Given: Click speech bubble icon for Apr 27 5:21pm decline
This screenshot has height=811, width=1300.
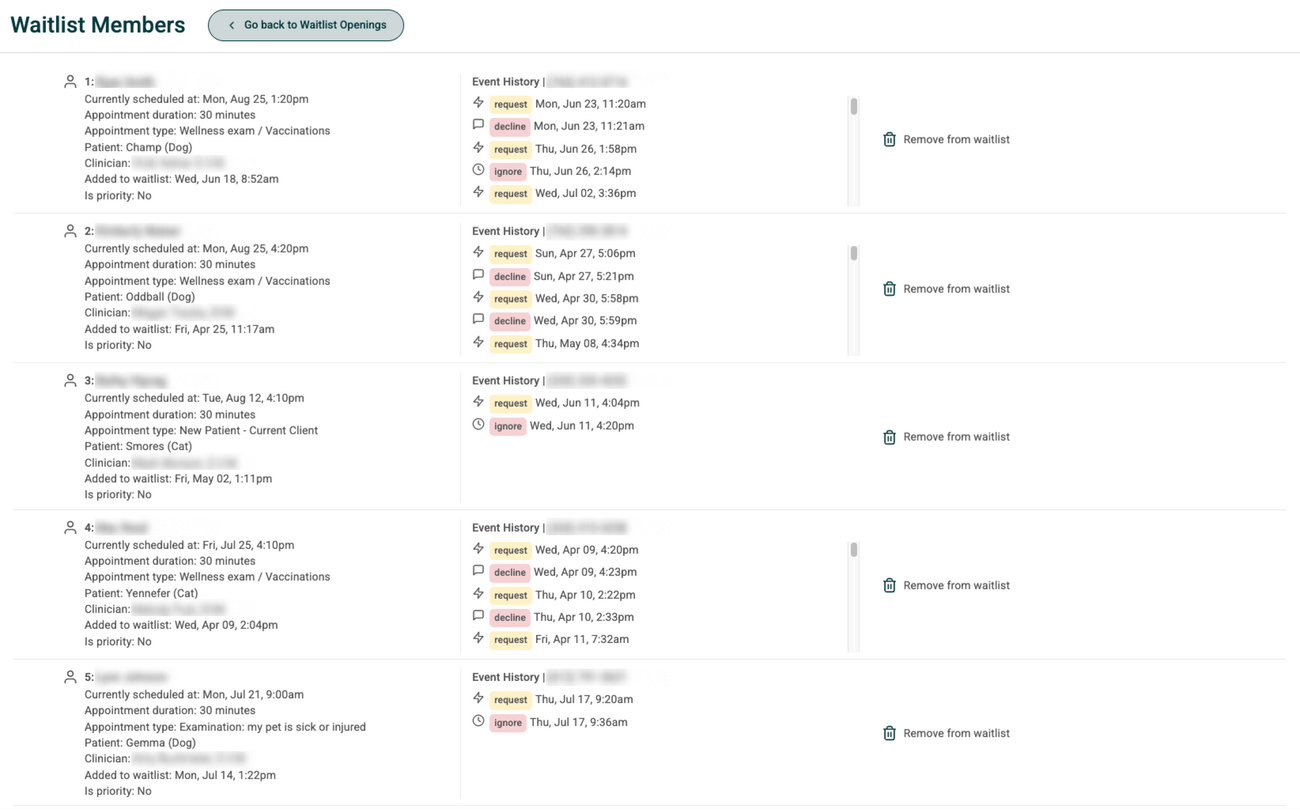Looking at the screenshot, I should [478, 275].
